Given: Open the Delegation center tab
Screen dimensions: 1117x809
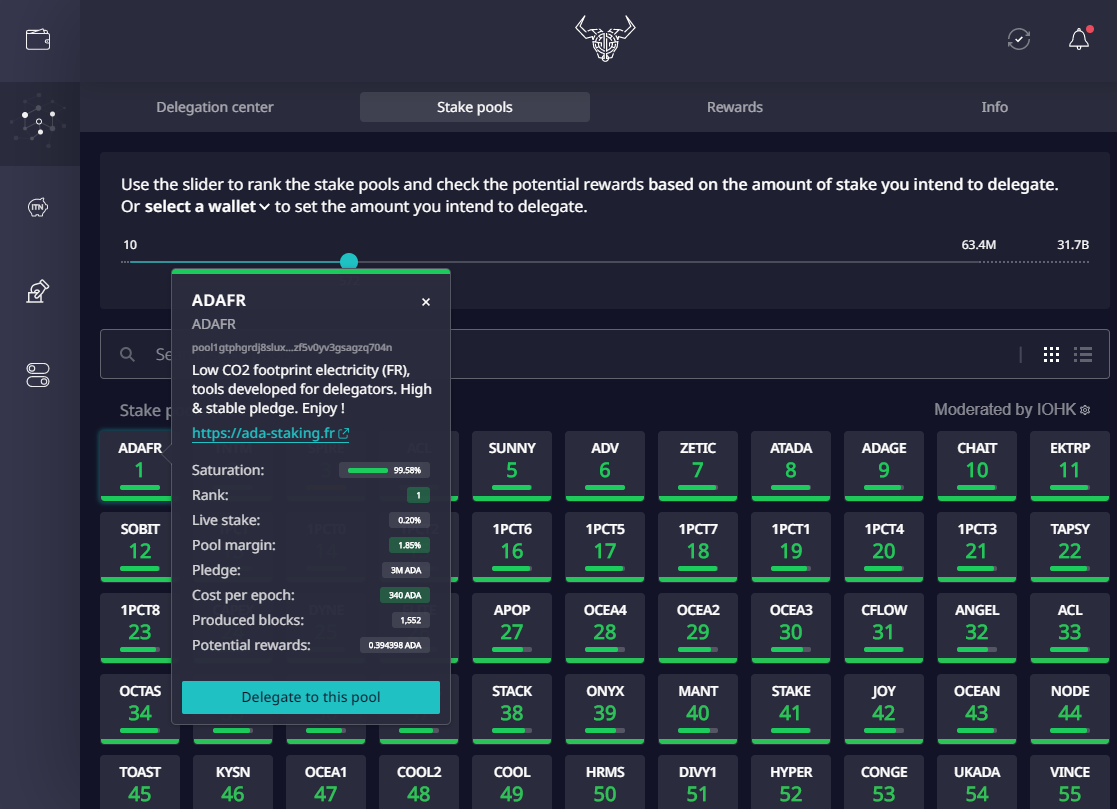Looking at the screenshot, I should click(x=214, y=107).
